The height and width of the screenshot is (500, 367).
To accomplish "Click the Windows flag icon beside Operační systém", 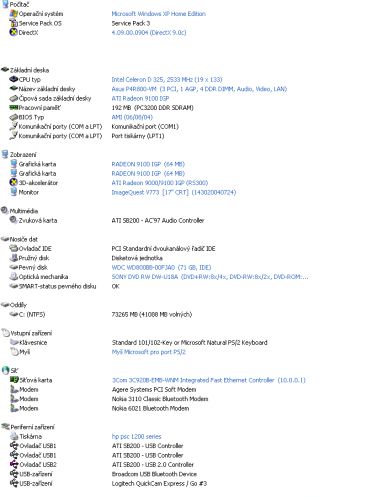I will pos(14,14).
